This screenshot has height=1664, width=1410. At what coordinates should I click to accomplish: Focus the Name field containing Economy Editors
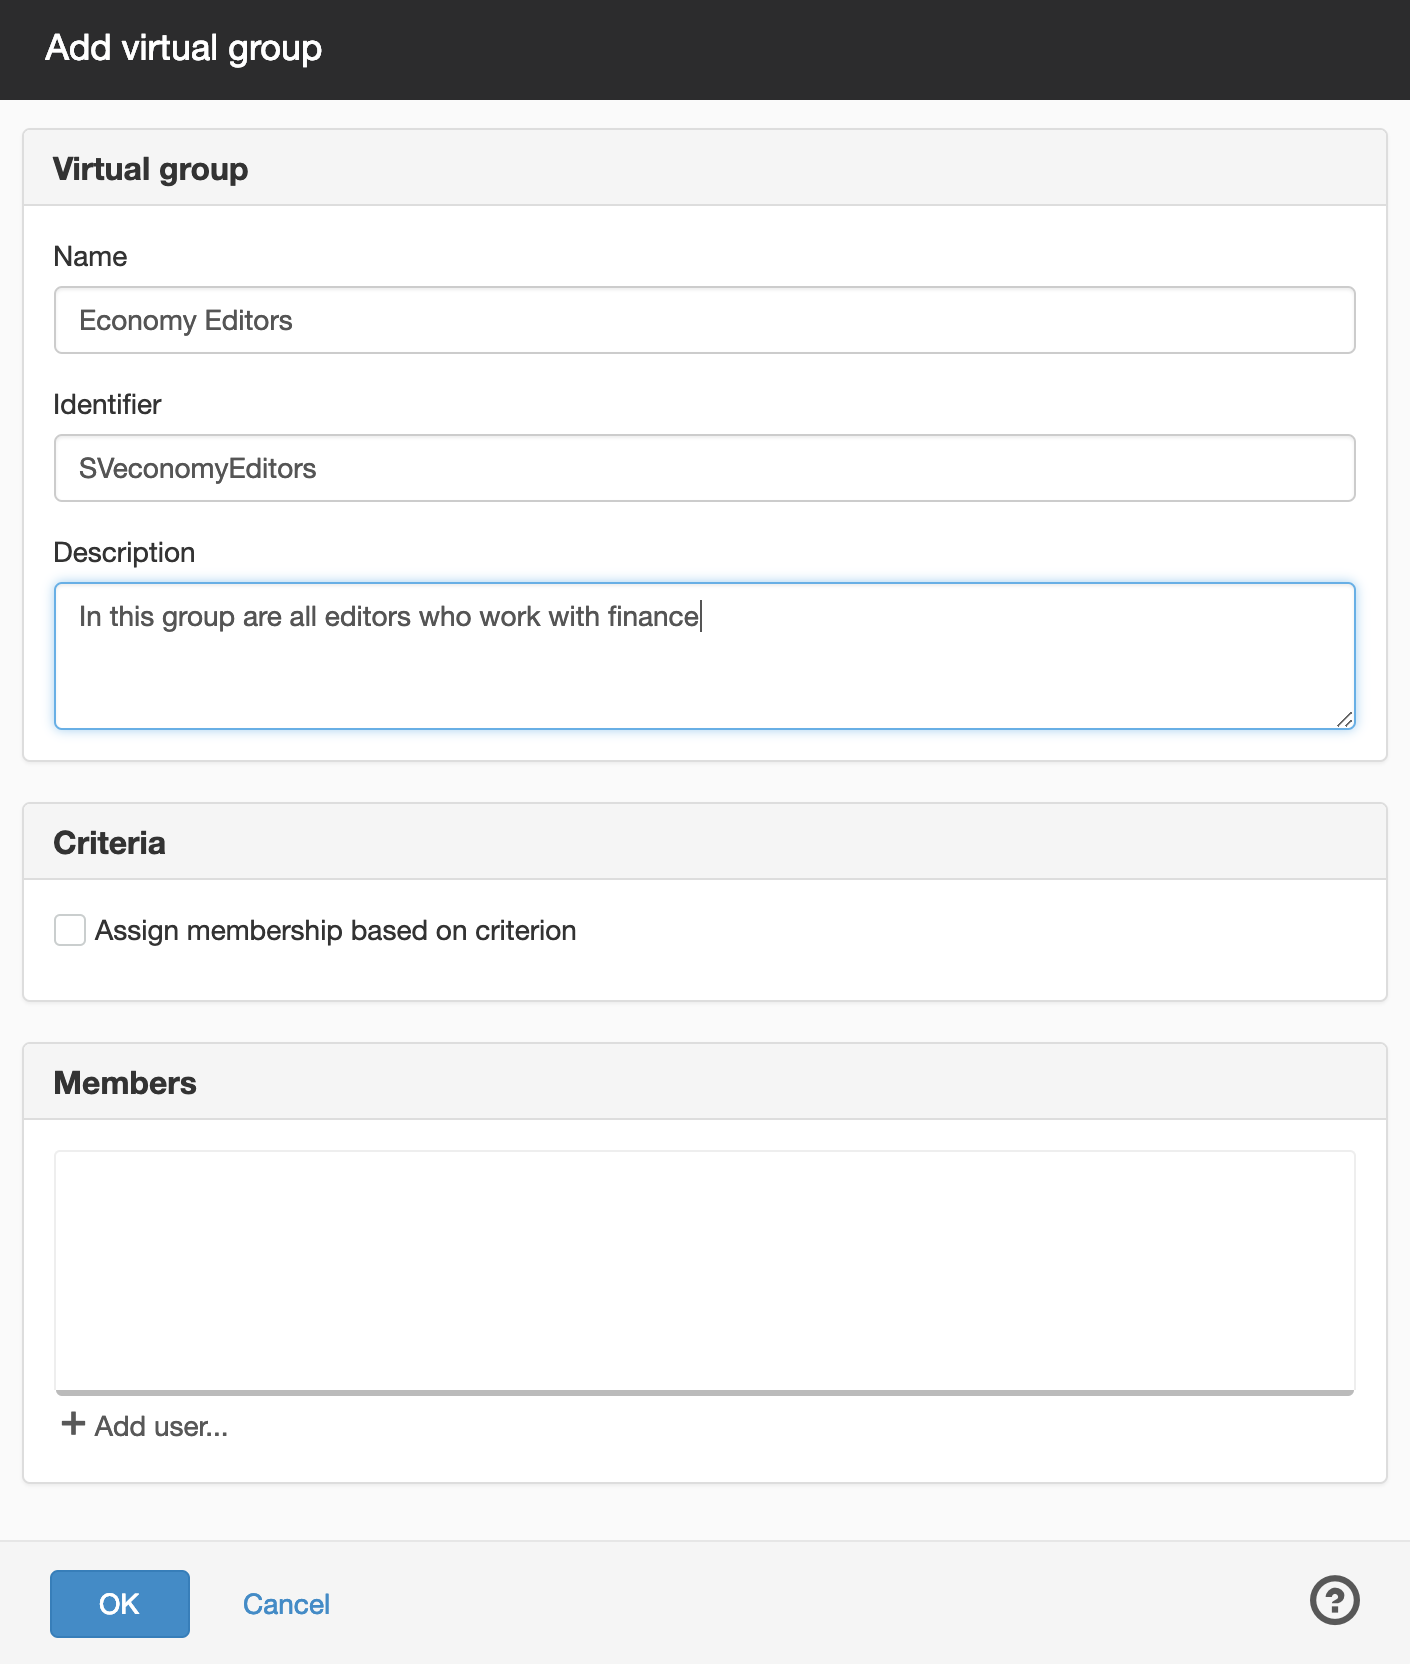(705, 320)
